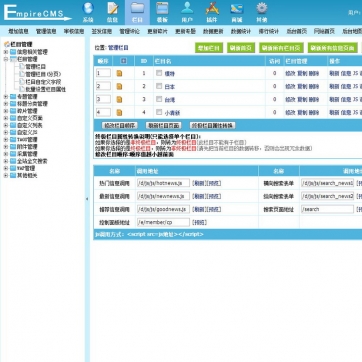The height and width of the screenshot is (362, 362).
Task: Click 修改 in the 日本 row
Action: 290,86
